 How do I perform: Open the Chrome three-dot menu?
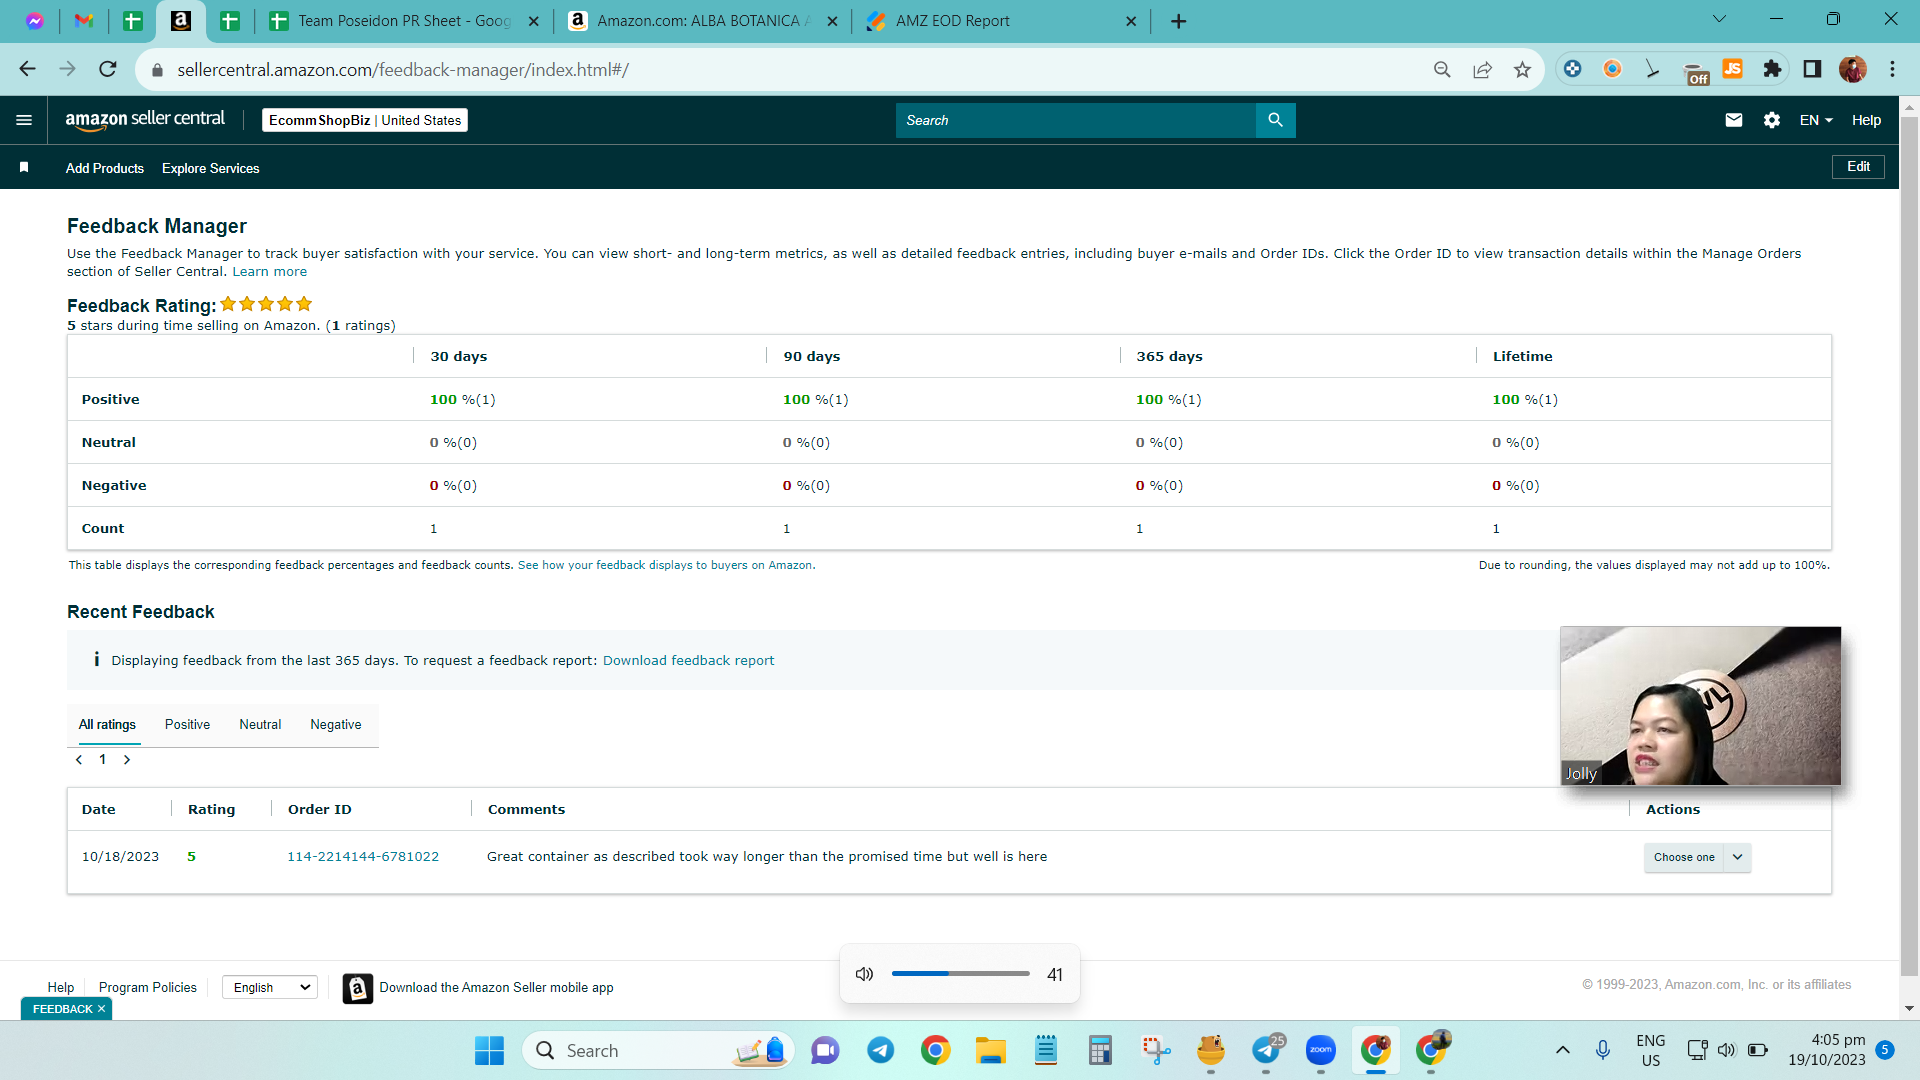1892,69
